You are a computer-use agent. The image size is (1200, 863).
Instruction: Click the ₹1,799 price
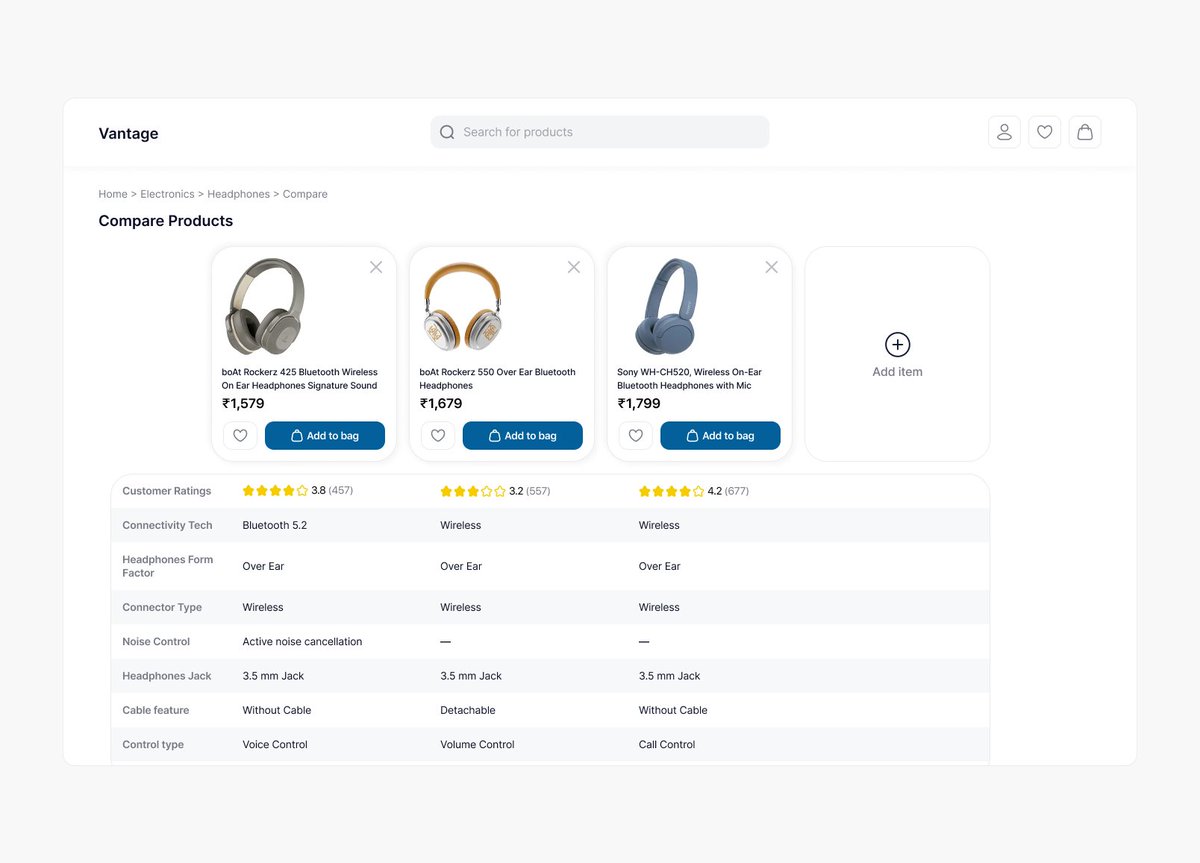[x=639, y=404]
